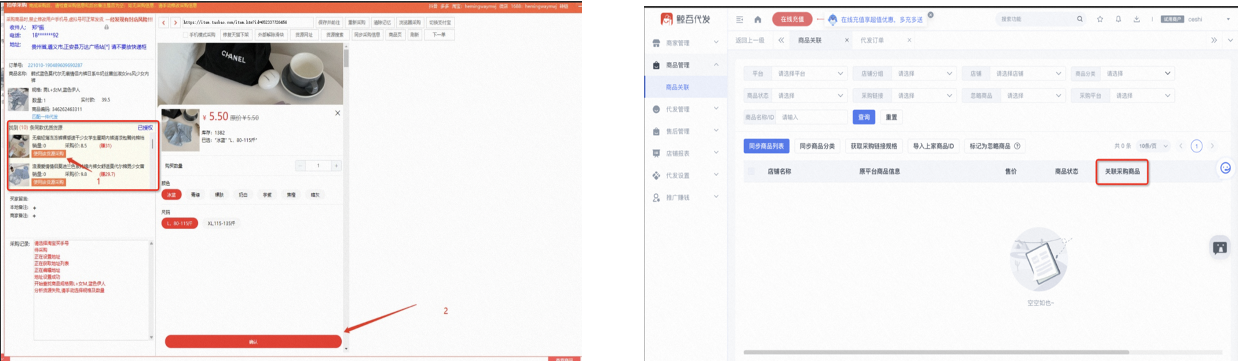
Task: Open 商家管理 sidebar icon
Action: [x=657, y=42]
